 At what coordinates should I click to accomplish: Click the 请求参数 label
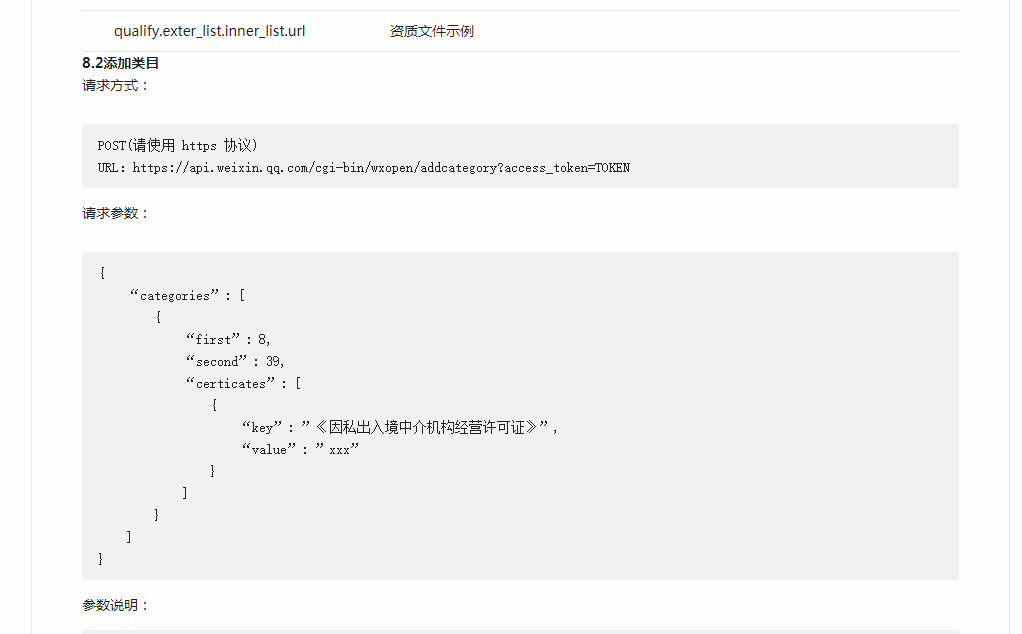pos(115,213)
